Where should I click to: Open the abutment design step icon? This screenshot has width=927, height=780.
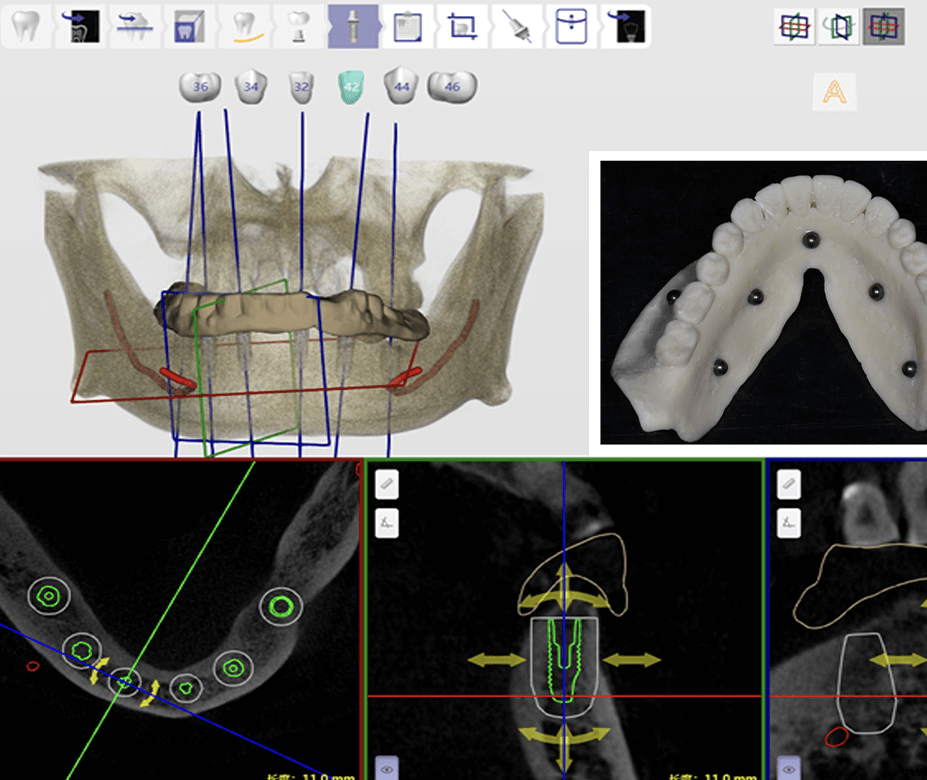pyautogui.click(x=297, y=26)
